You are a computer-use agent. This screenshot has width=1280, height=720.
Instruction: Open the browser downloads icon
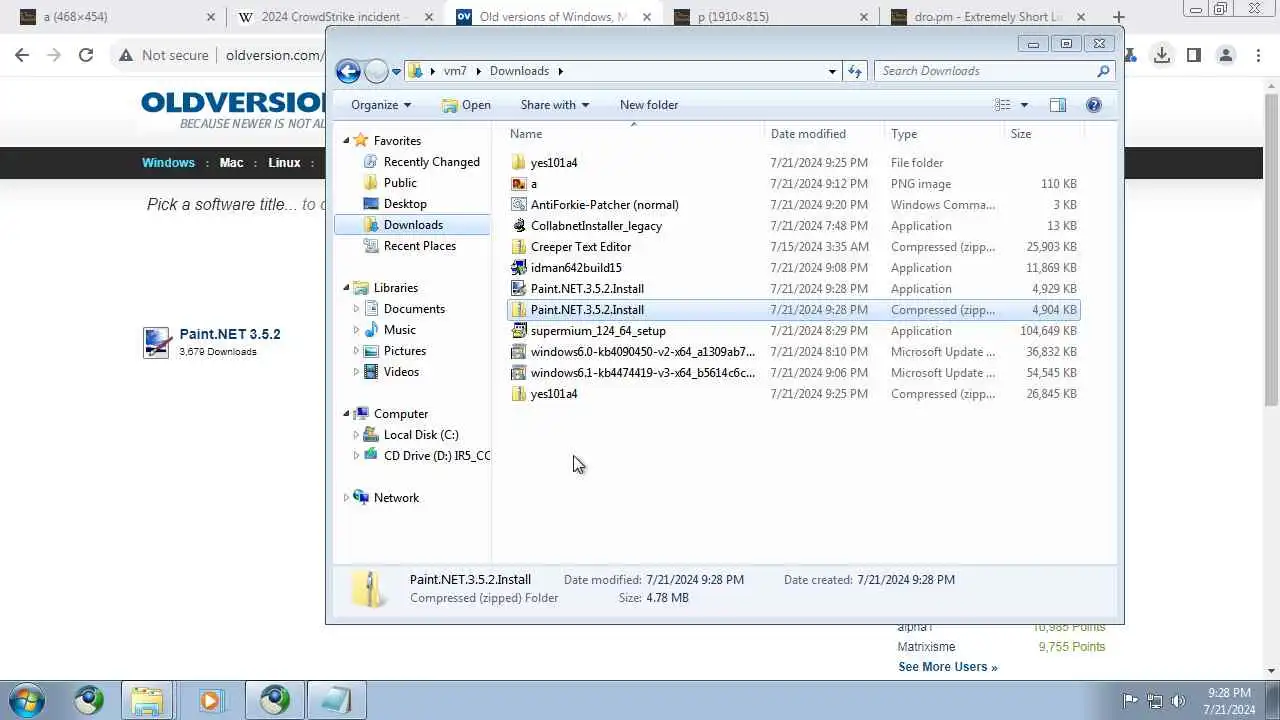[1162, 56]
